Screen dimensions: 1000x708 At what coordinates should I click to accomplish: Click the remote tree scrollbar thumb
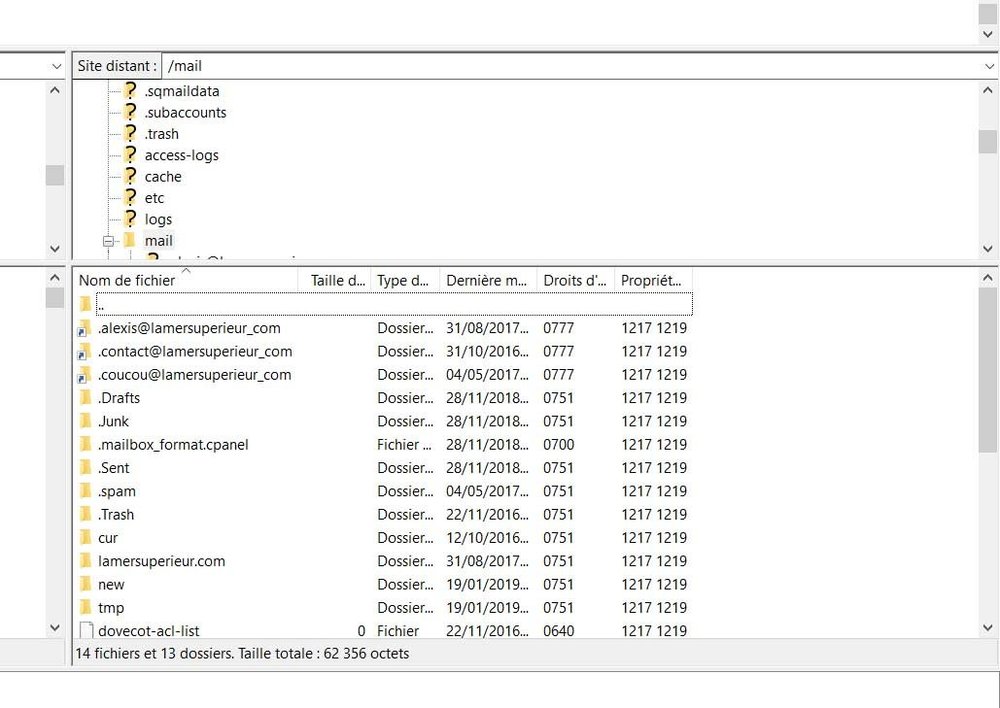pos(988,142)
